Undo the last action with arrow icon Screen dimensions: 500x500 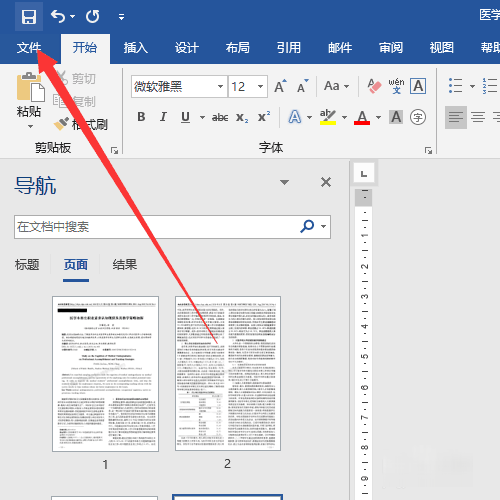tap(58, 16)
